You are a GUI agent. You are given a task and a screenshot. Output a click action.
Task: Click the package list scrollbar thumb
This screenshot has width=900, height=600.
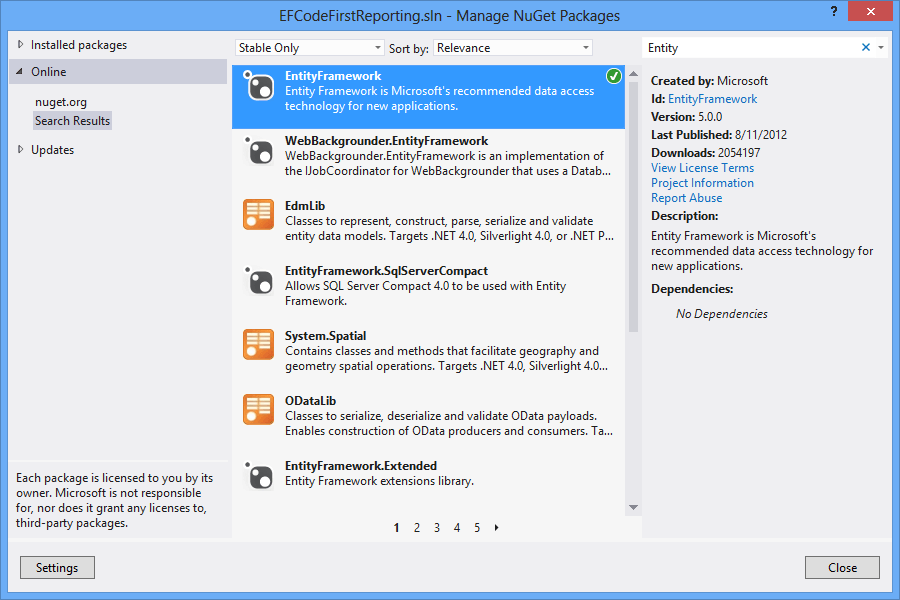pyautogui.click(x=634, y=207)
